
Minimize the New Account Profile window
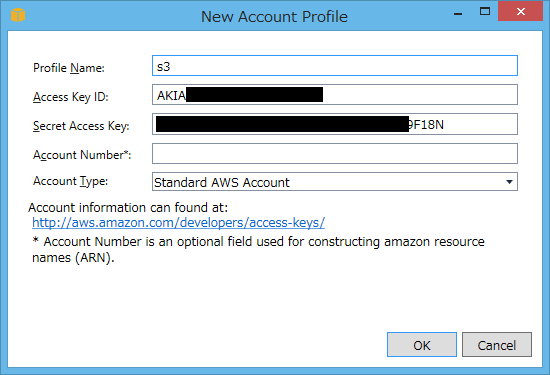(x=458, y=14)
